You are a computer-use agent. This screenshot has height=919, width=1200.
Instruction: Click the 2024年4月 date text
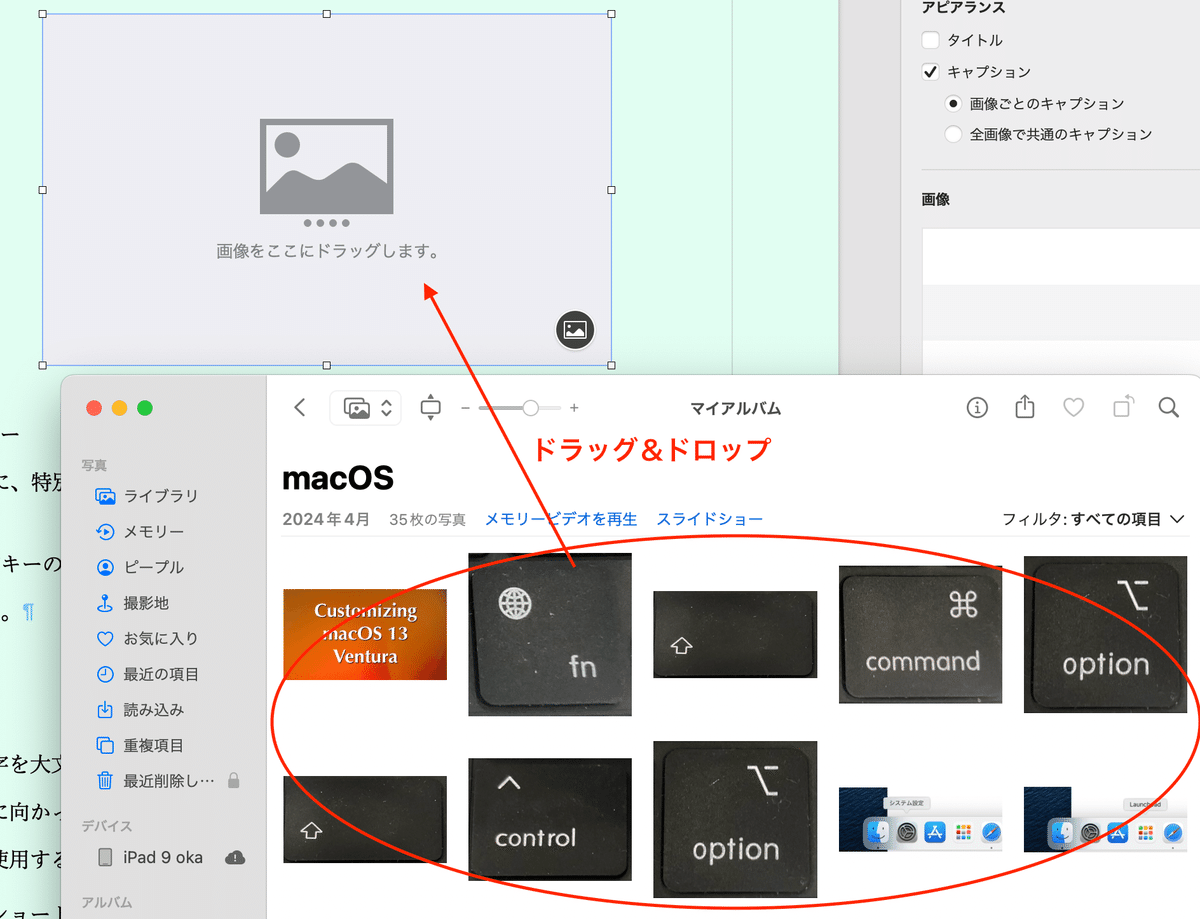point(326,519)
